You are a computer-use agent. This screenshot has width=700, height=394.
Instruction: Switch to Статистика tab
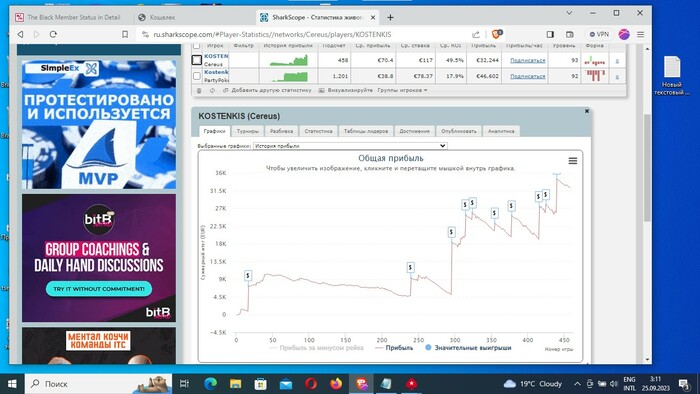click(318, 131)
